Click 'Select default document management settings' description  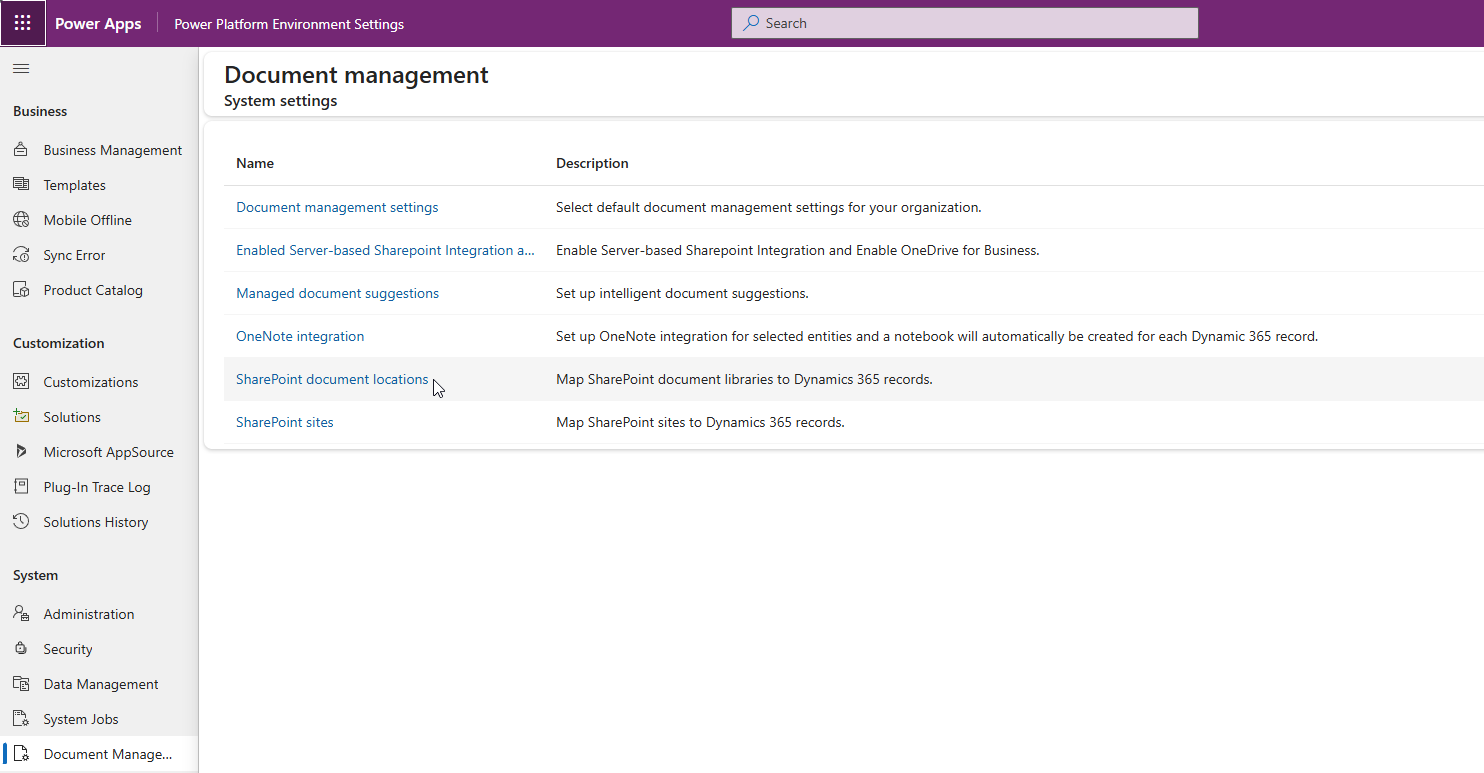point(768,207)
